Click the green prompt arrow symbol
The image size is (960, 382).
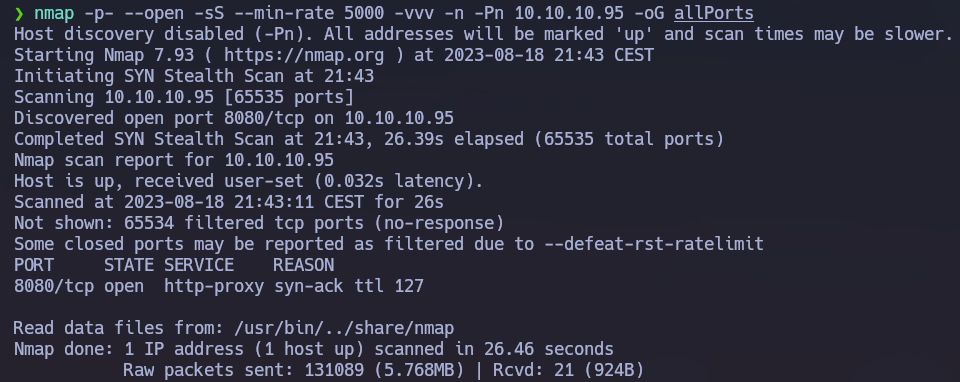pos(19,13)
